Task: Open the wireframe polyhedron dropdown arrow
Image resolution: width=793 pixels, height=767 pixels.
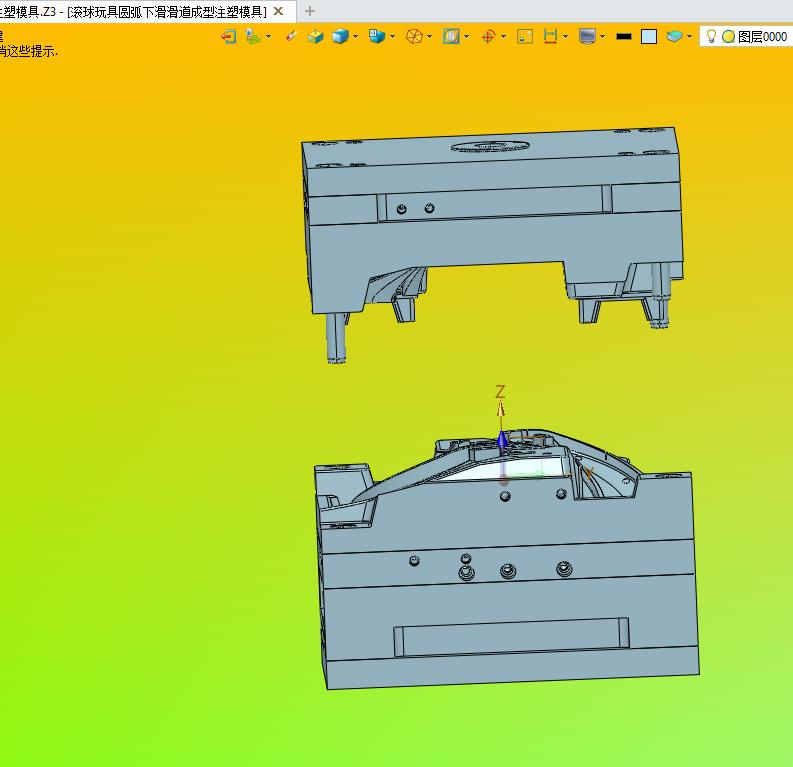Action: coord(430,36)
